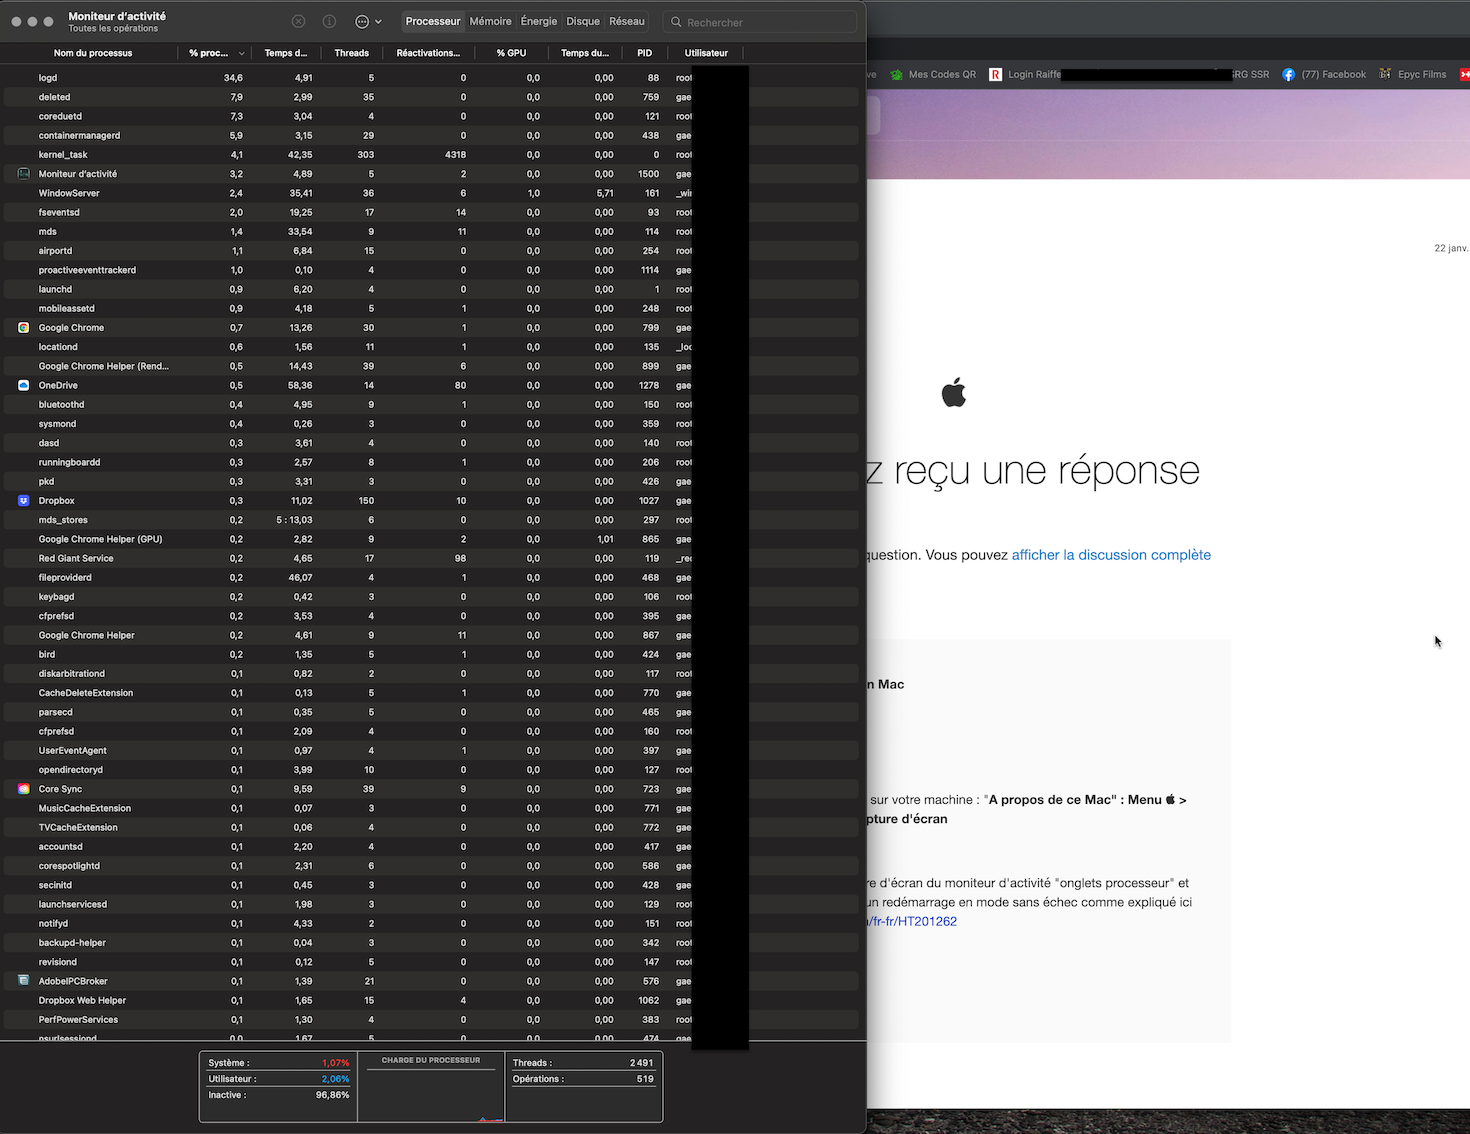Switch to the Énergie tab

pos(539,21)
